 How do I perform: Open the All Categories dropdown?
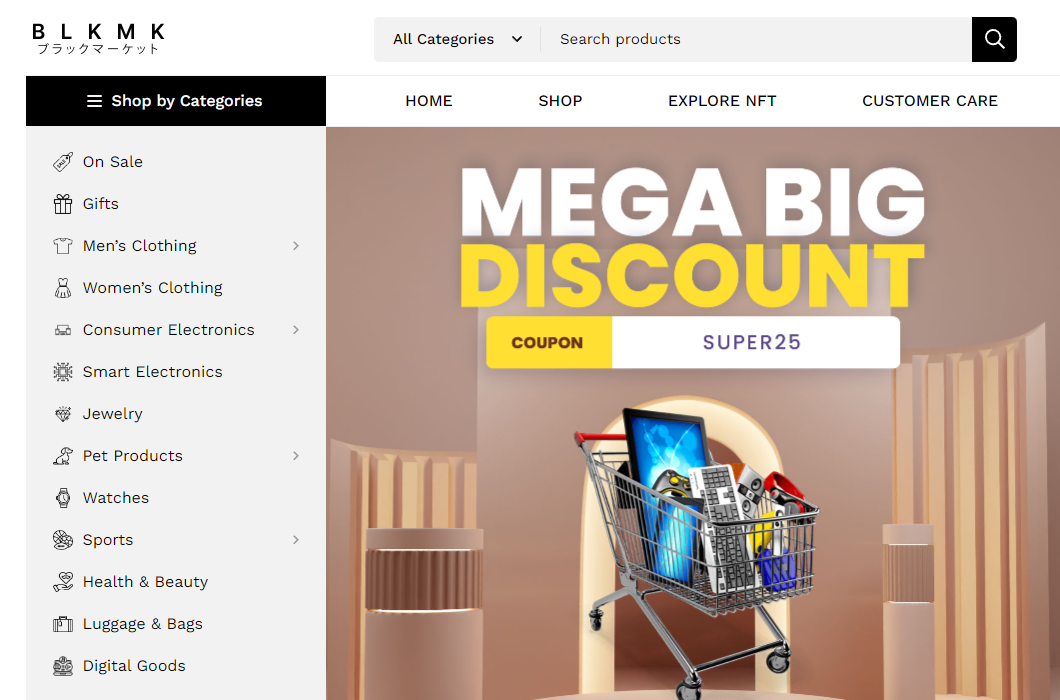coord(458,39)
